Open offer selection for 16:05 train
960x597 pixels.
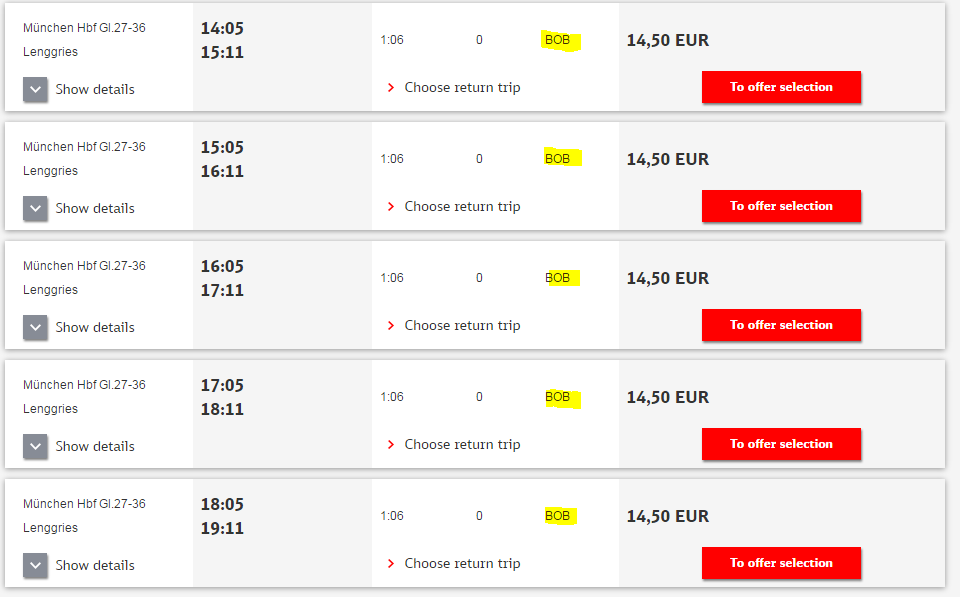(x=781, y=325)
